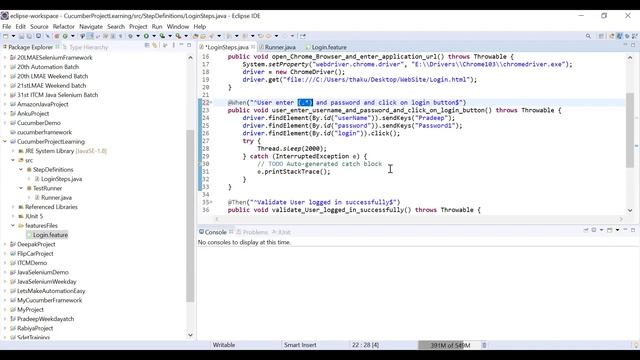This screenshot has width=640, height=360.
Task: Collapse the TestRunner package
Action: coord(21,188)
